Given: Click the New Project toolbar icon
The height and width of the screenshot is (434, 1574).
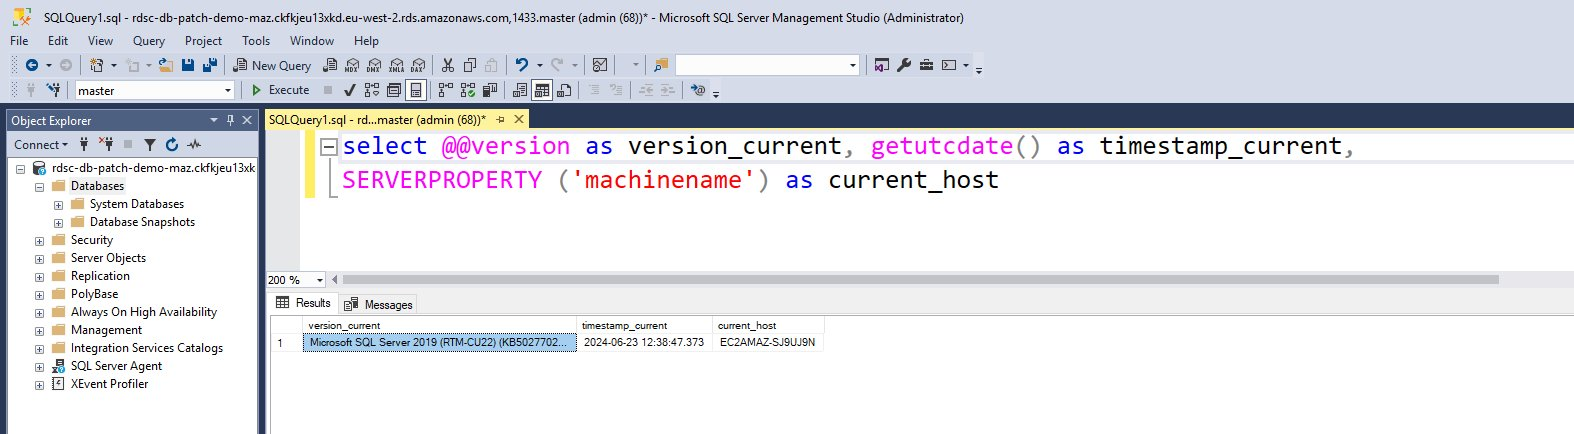Looking at the screenshot, I should pos(97,65).
